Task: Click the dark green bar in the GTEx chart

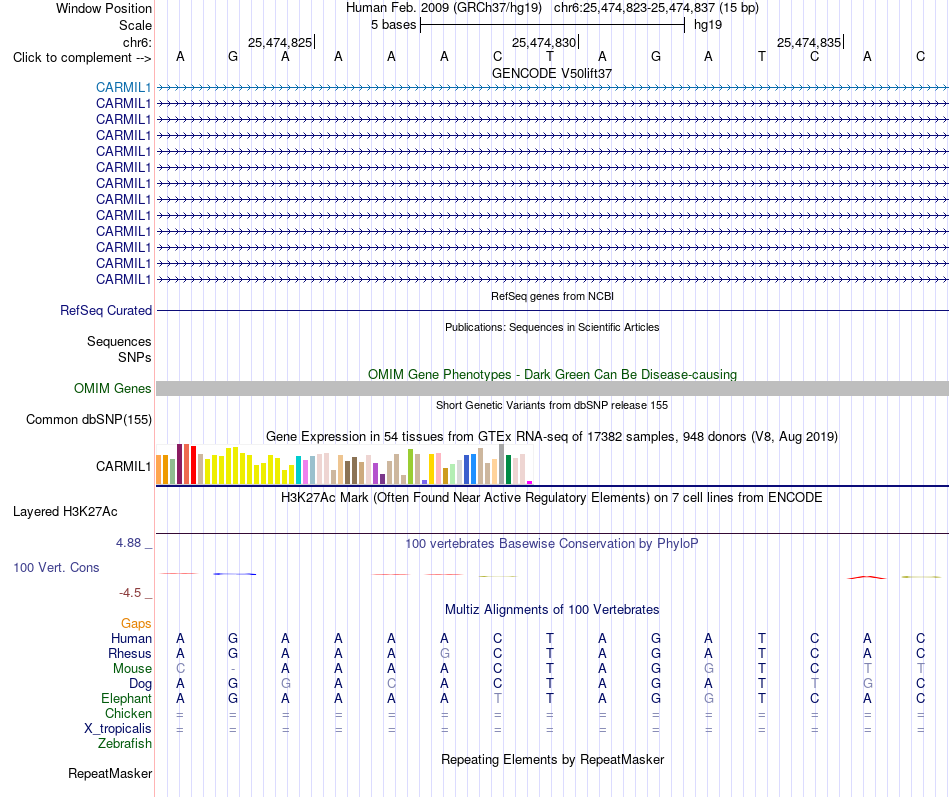Action: coord(508,469)
